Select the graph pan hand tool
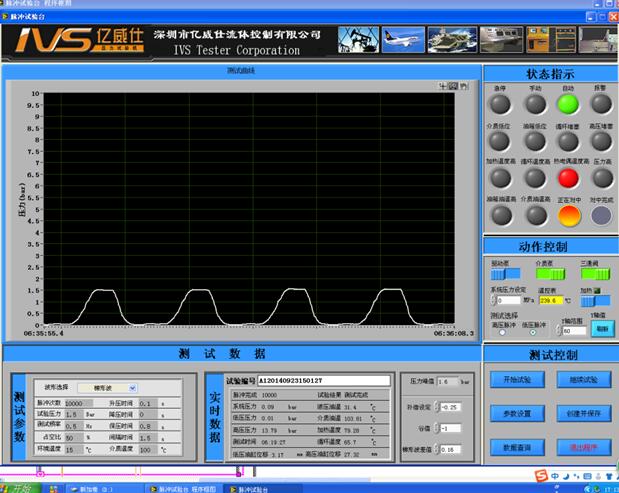Image resolution: width=619 pixels, height=493 pixels. click(463, 86)
